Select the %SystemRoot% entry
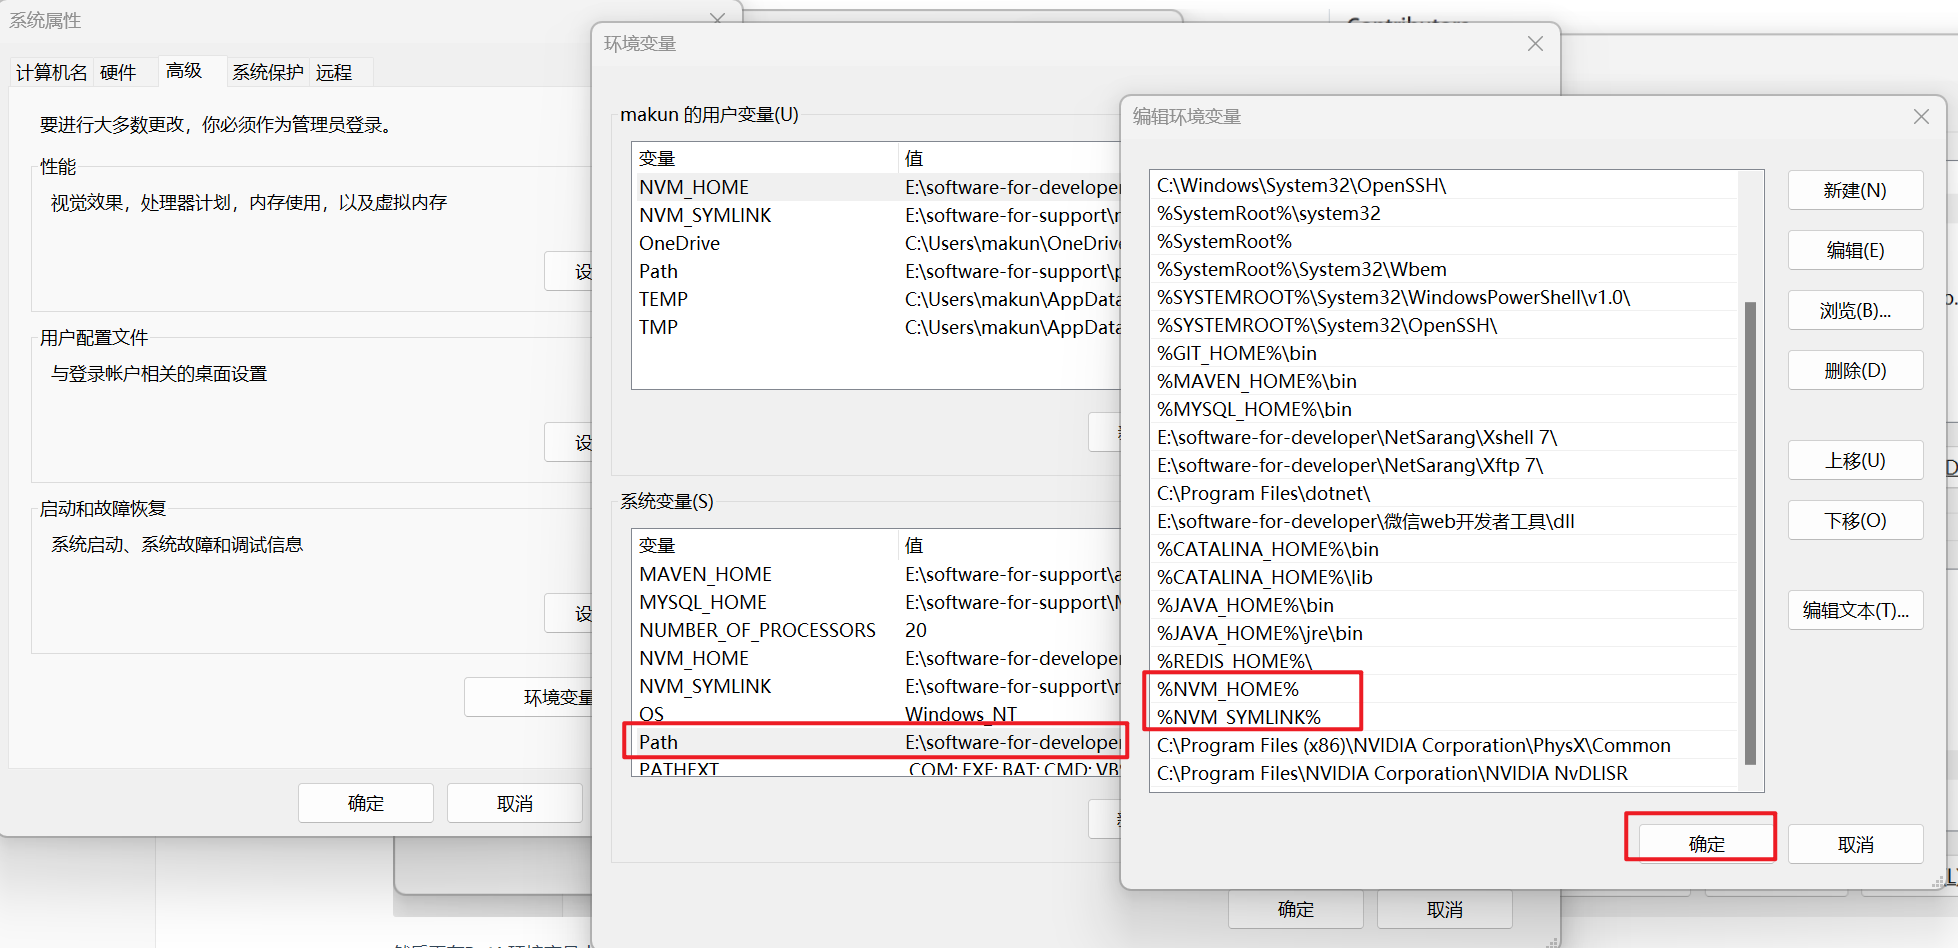The height and width of the screenshot is (948, 1958). click(1444, 241)
